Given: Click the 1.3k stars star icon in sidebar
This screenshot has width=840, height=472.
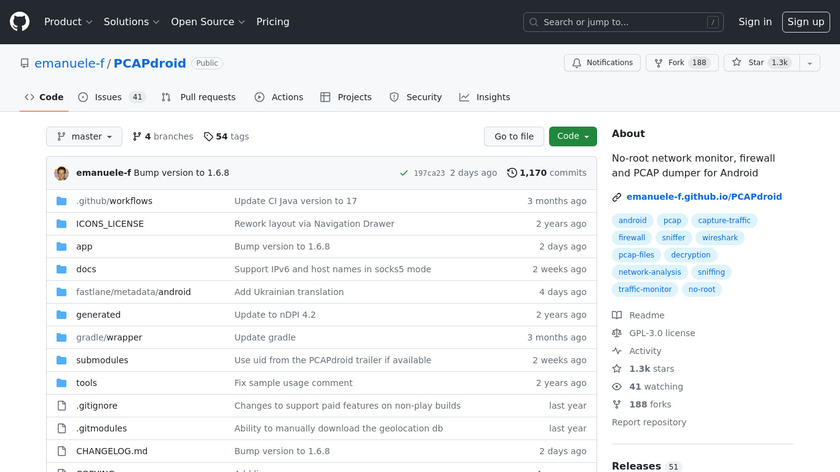Looking at the screenshot, I should 617,369.
